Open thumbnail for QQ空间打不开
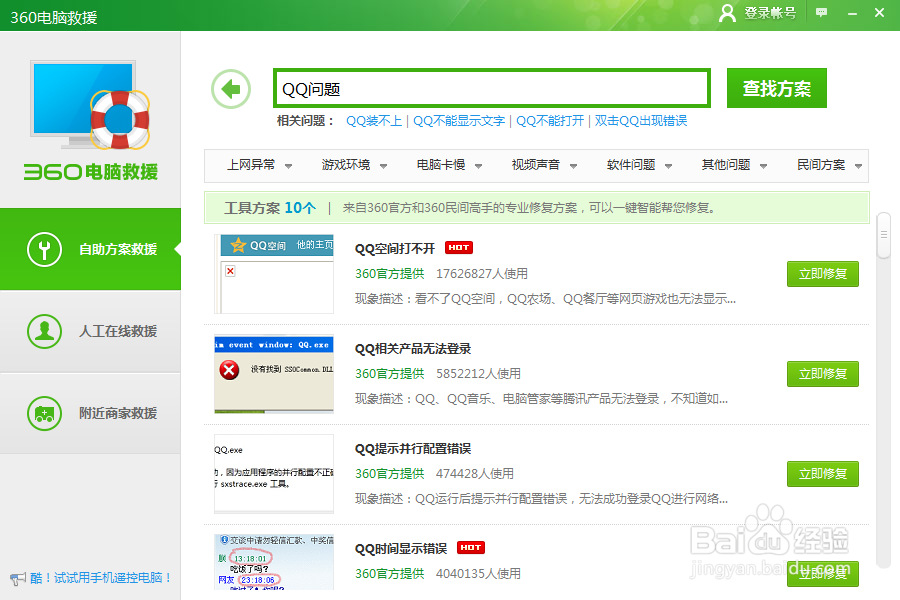900x600 pixels. [x=274, y=274]
